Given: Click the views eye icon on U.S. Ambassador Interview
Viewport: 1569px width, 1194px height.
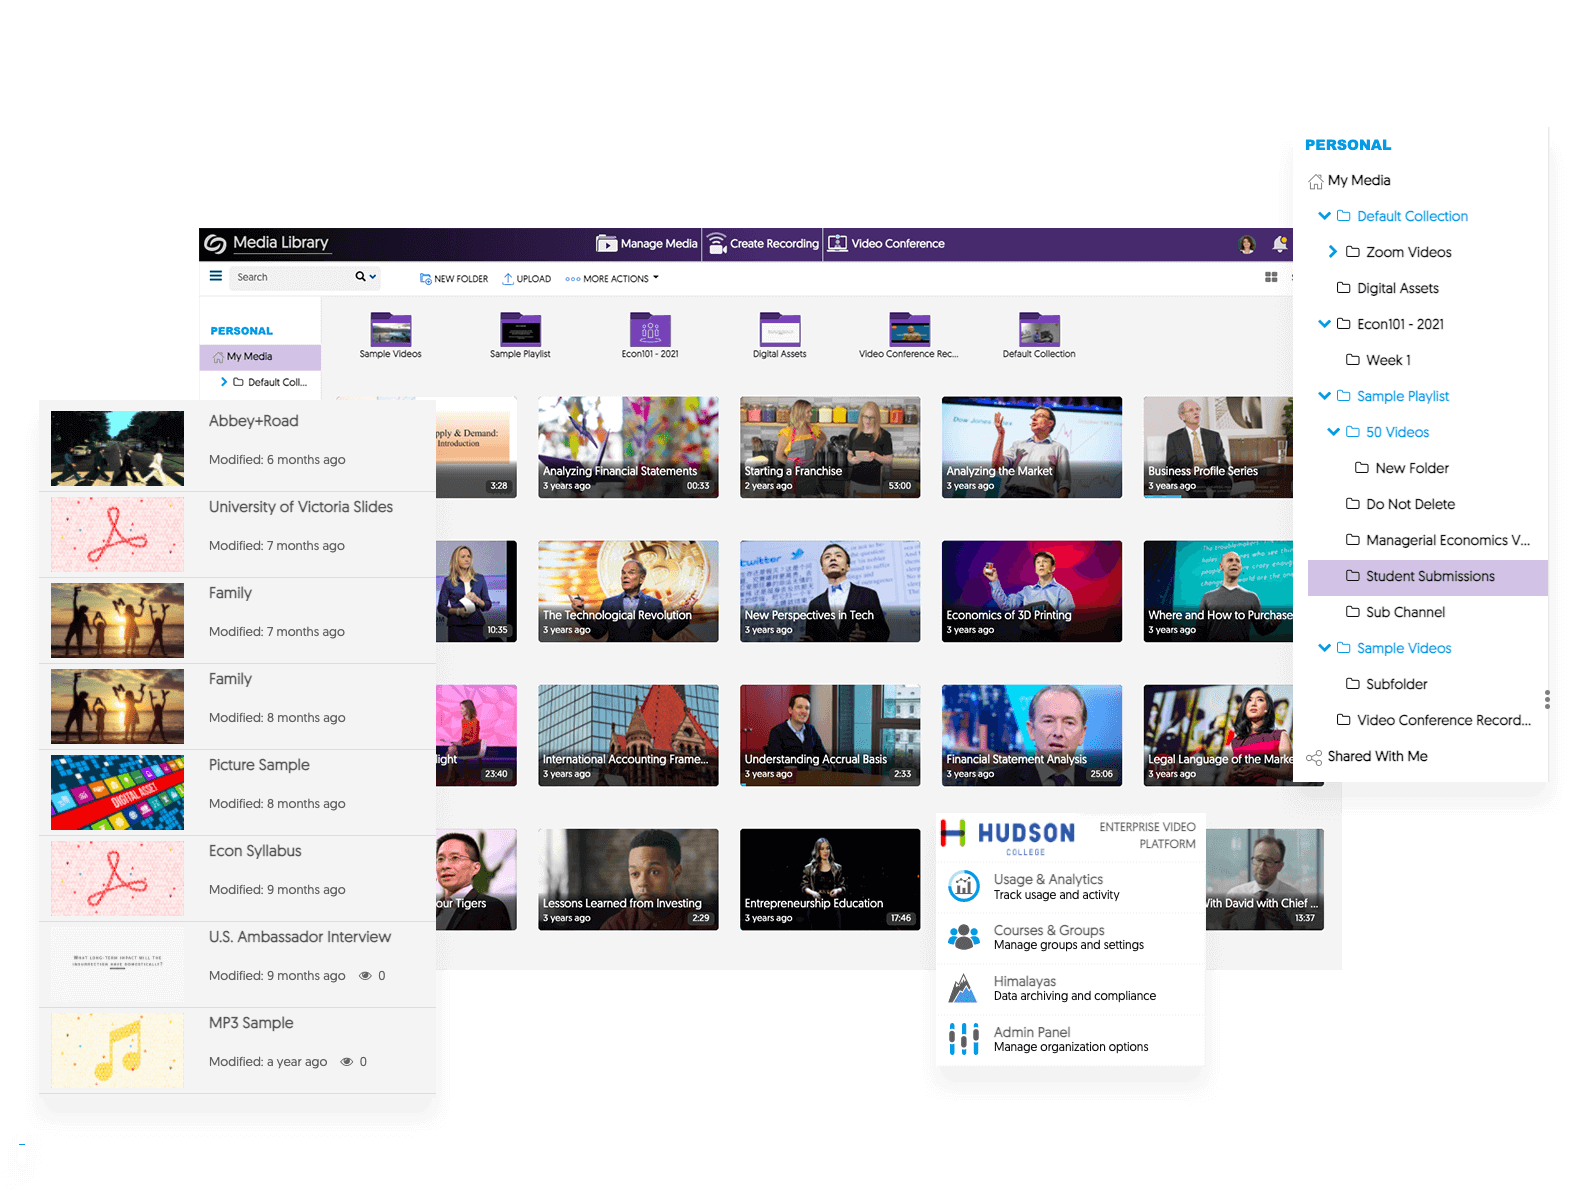Looking at the screenshot, I should click(x=365, y=976).
